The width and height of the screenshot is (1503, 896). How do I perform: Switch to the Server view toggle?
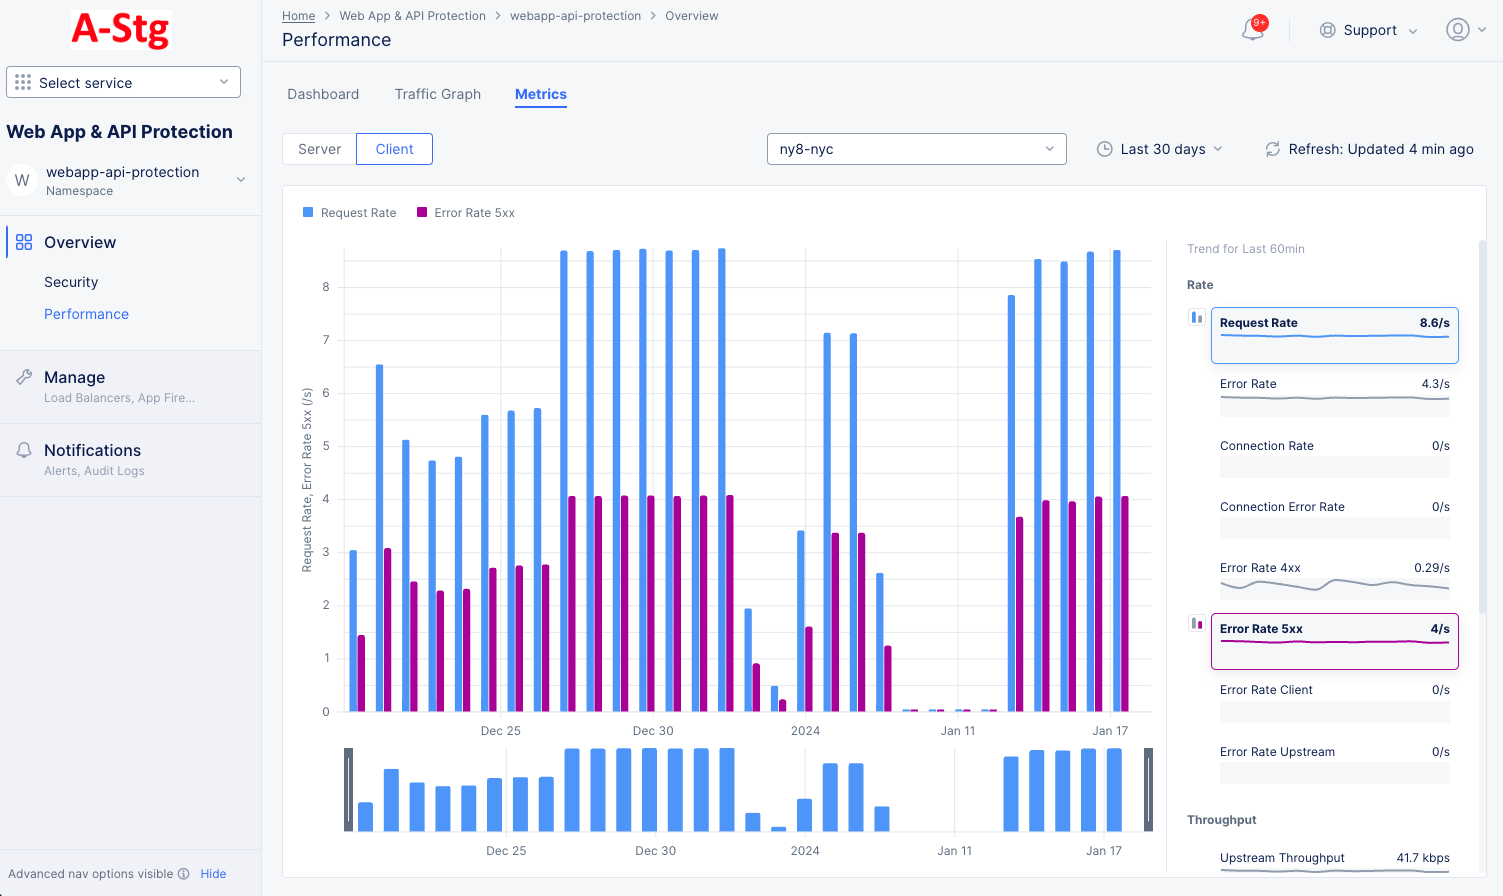[318, 148]
